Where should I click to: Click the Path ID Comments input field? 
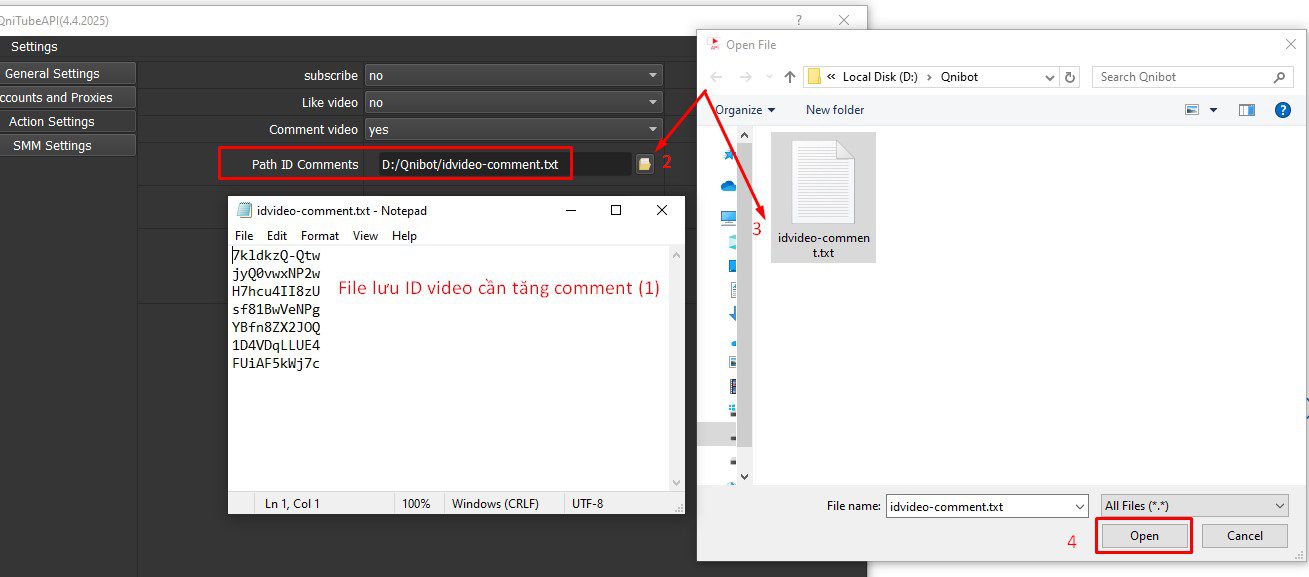coord(504,164)
